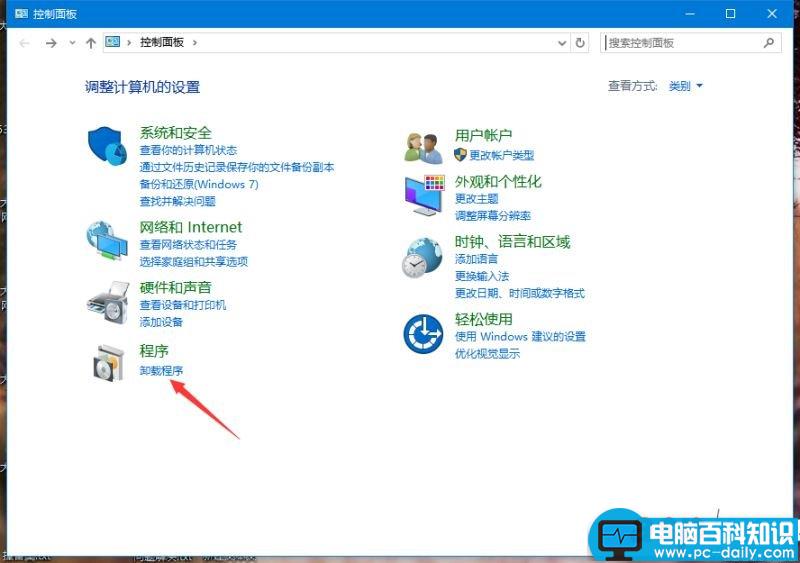The width and height of the screenshot is (800, 563).
Task: Open 更改日期、时间或数字格式 link
Action: [x=520, y=293]
